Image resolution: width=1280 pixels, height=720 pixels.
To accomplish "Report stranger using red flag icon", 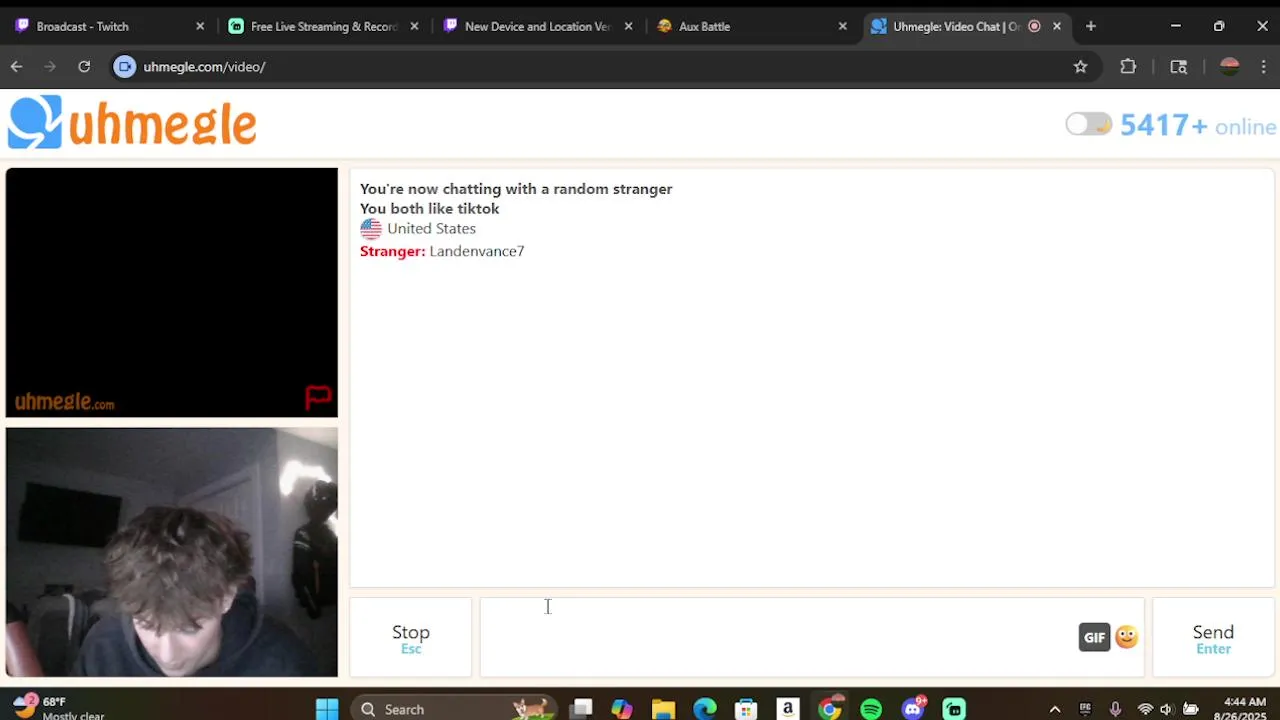I will 318,397.
